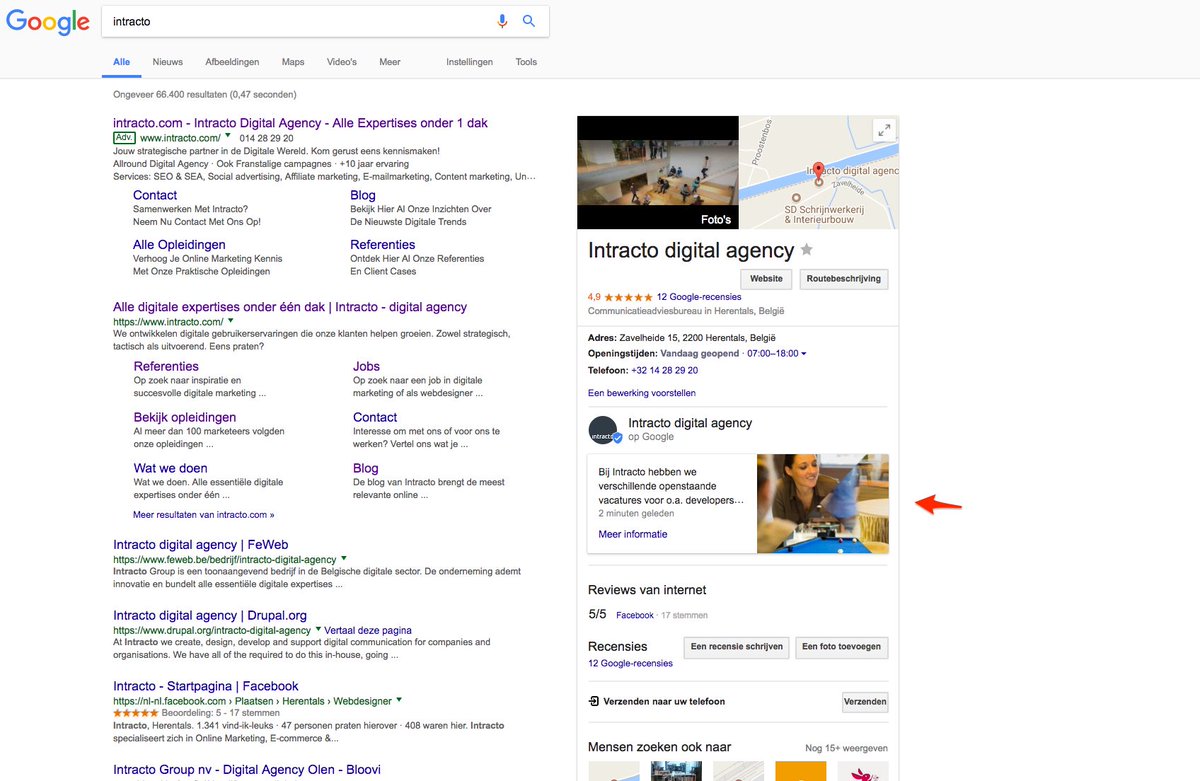Switch to the Video's tab

coord(342,62)
